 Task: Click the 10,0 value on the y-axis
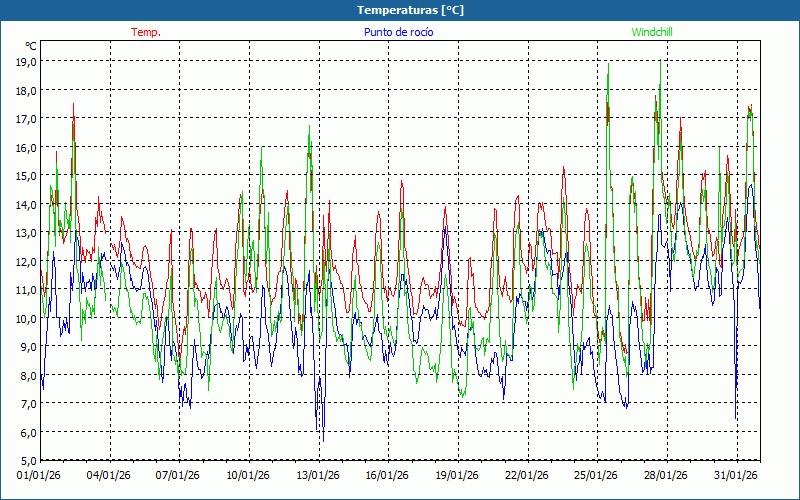coord(26,318)
